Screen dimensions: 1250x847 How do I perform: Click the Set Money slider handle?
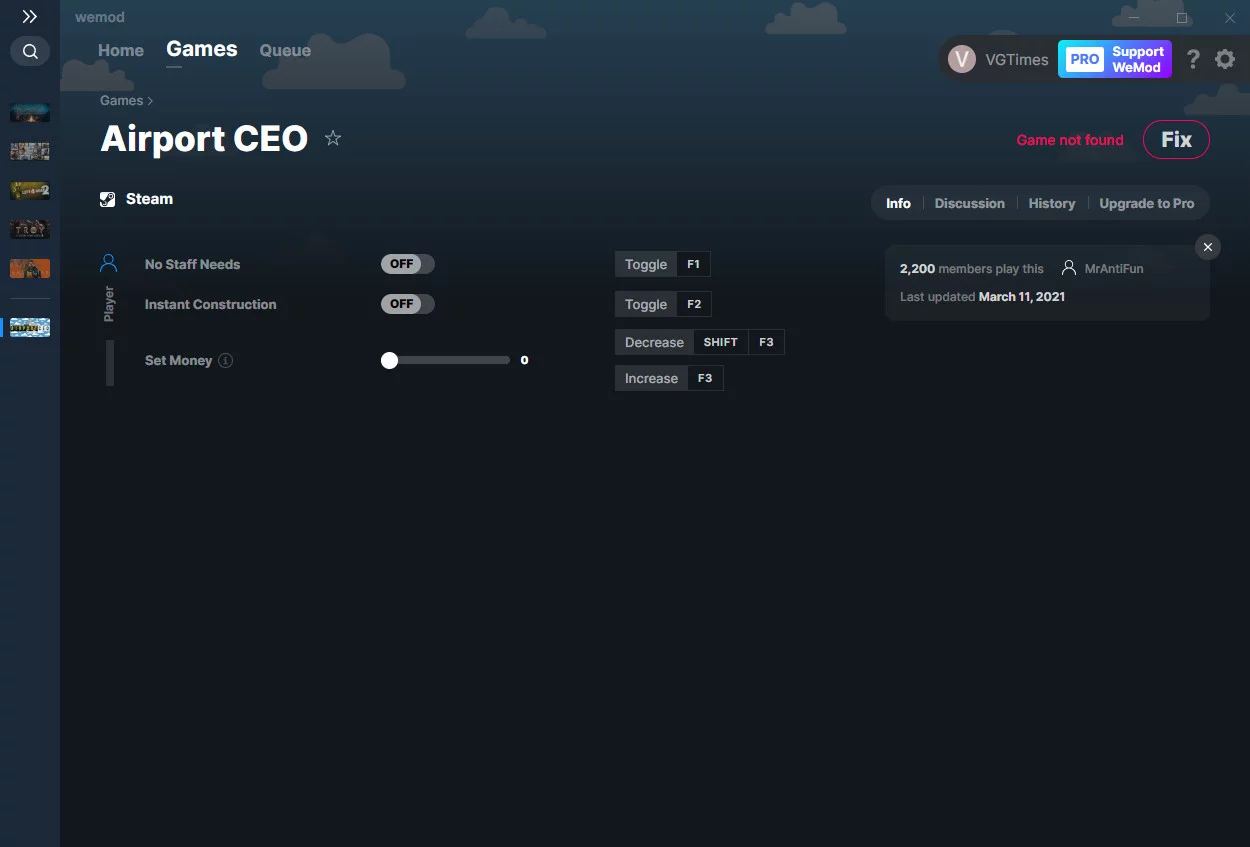coord(390,360)
